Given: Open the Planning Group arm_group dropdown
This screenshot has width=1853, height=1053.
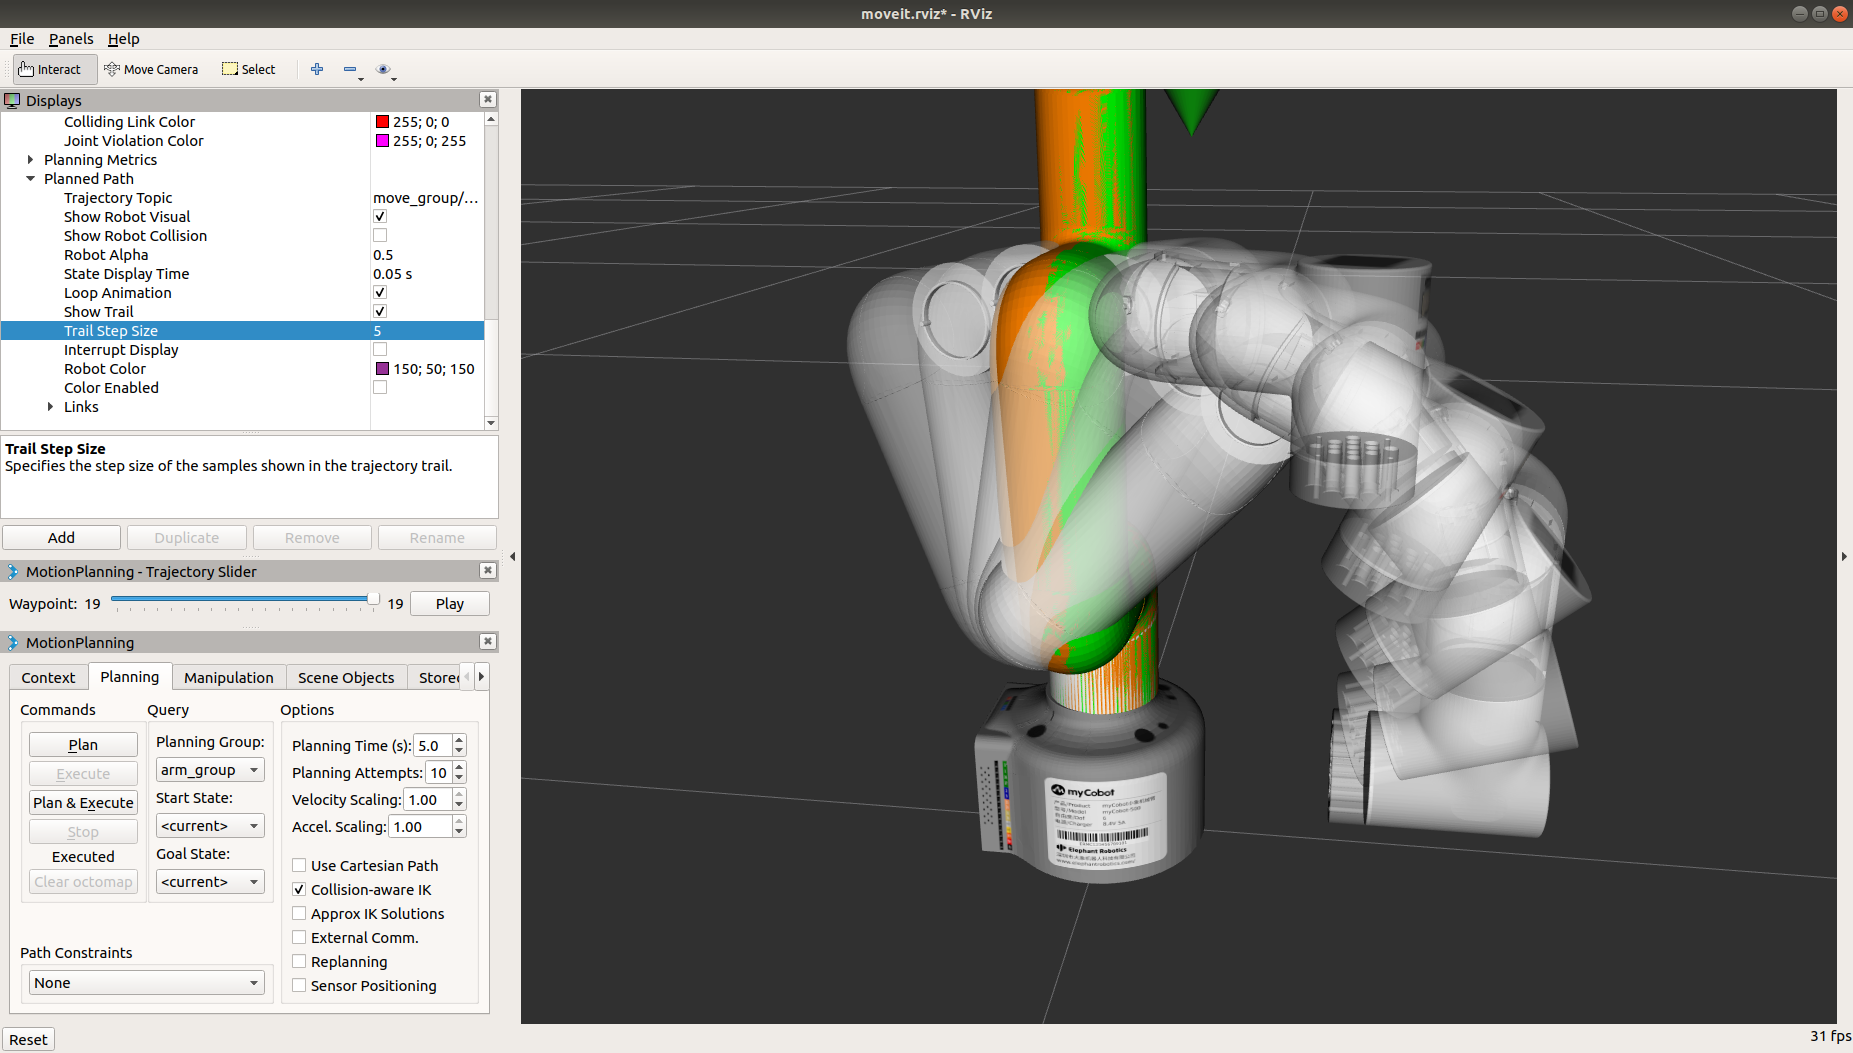Looking at the screenshot, I should tap(210, 770).
